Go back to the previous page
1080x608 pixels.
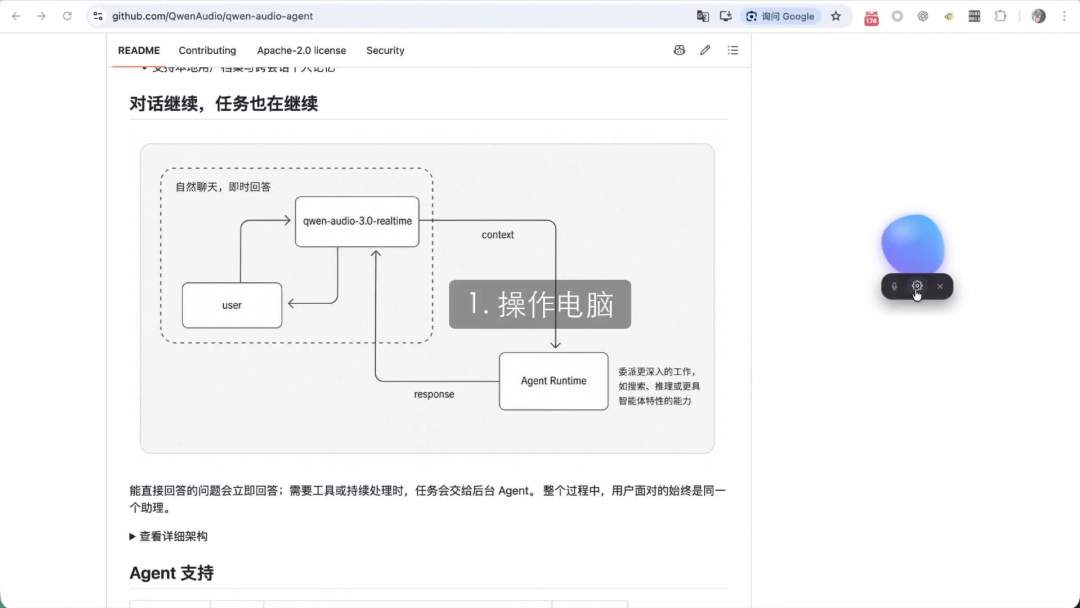pos(16,16)
